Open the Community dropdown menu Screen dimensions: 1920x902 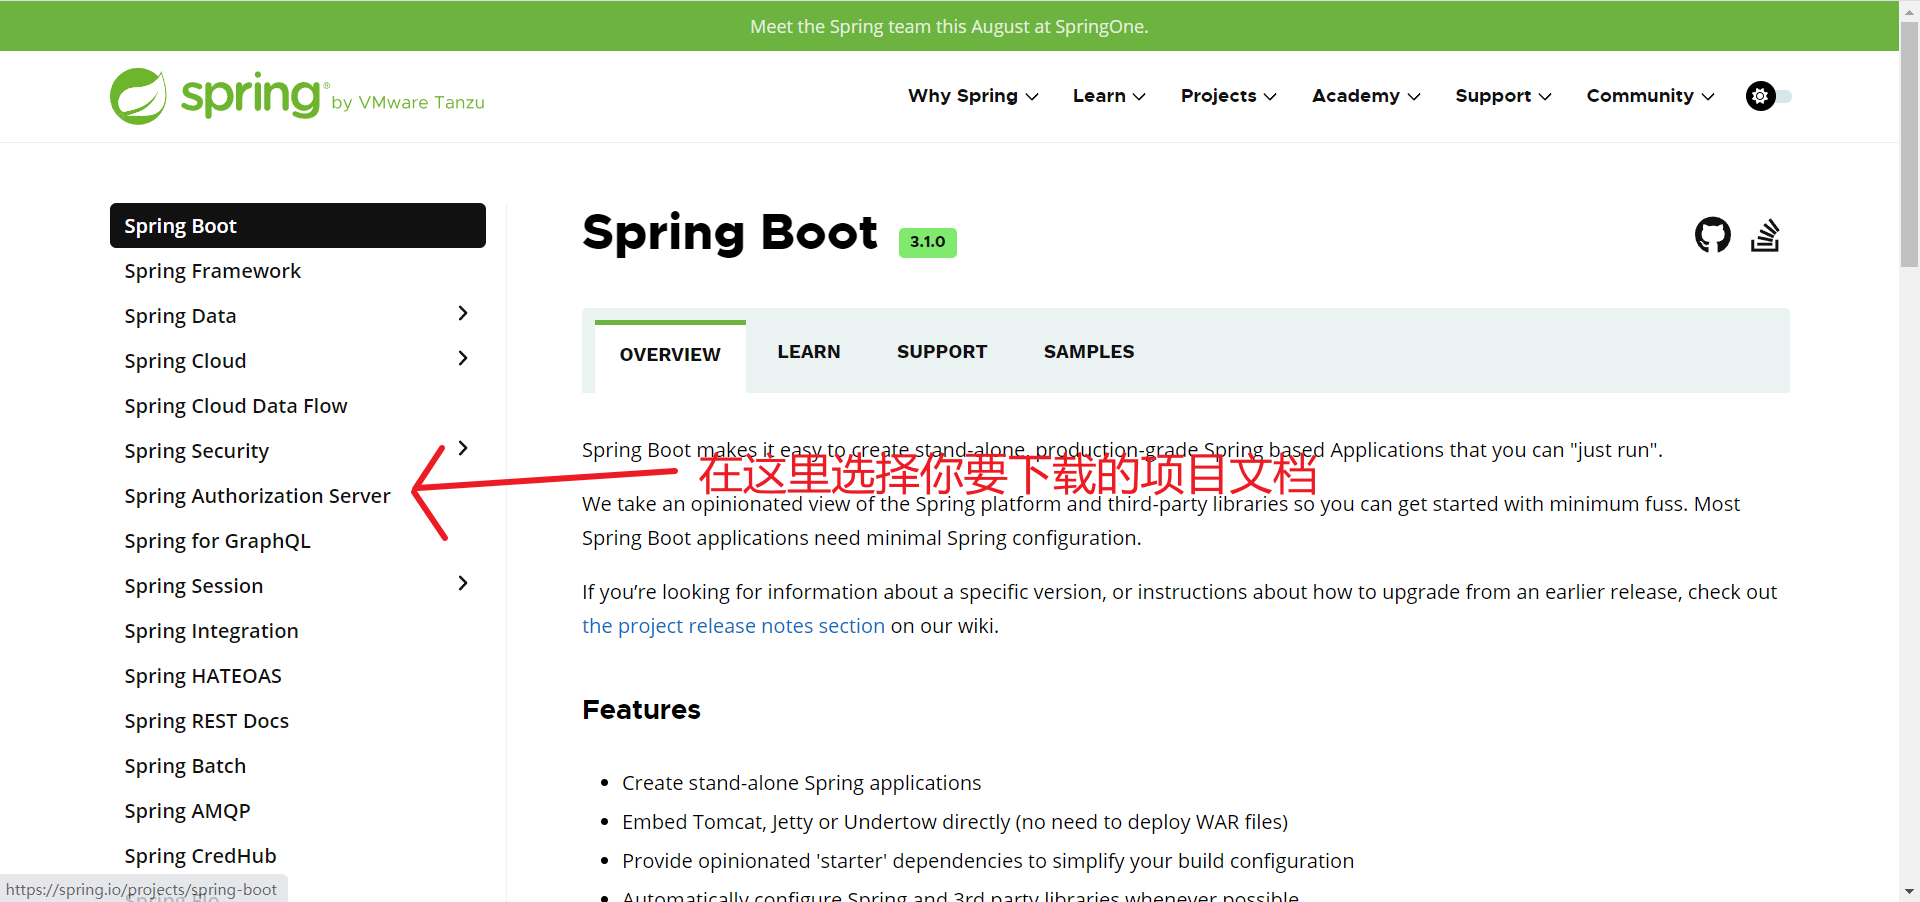click(1650, 96)
